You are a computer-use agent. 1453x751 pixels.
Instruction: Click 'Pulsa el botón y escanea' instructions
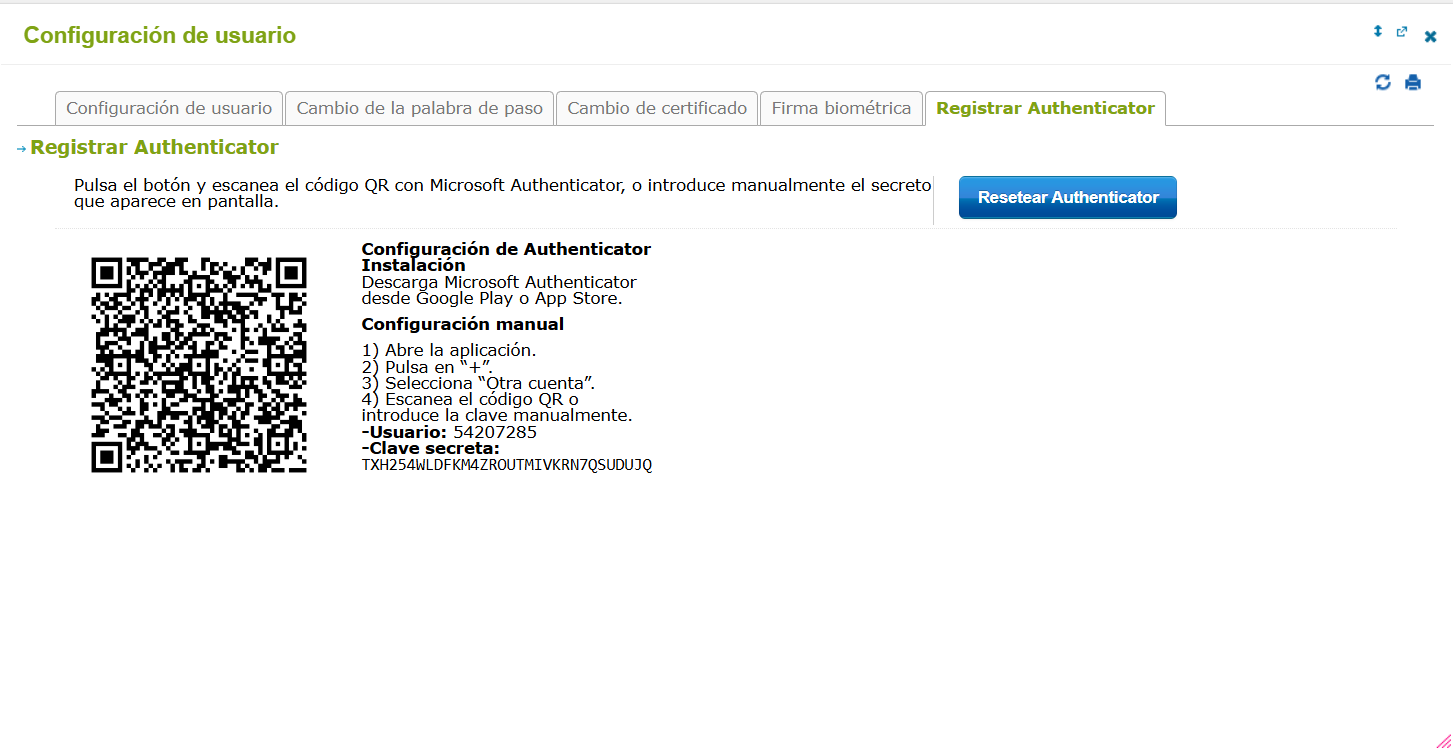coord(503,193)
